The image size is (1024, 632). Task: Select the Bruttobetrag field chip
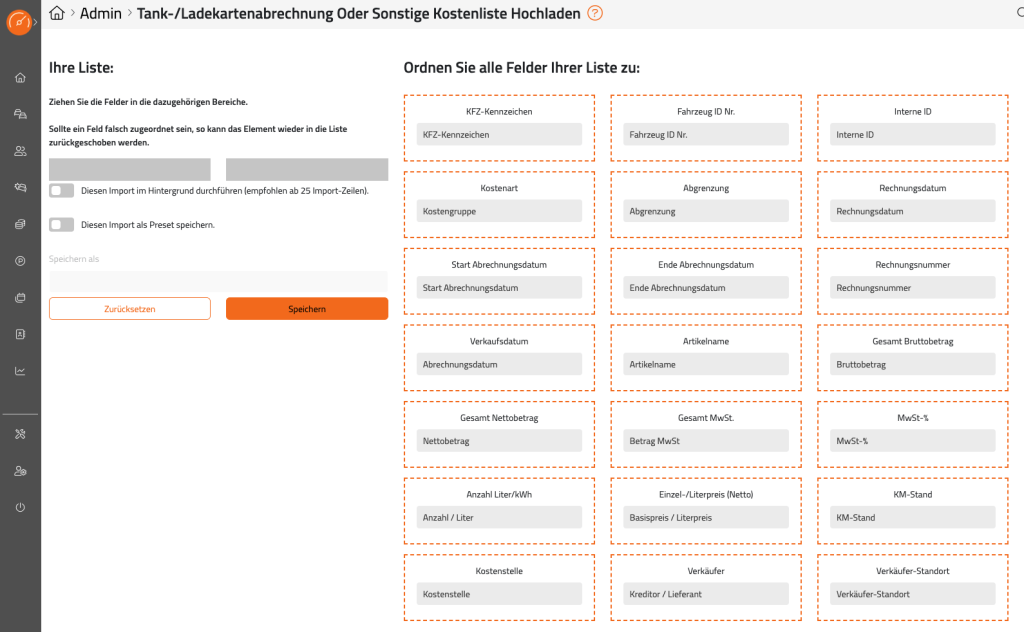click(x=912, y=364)
